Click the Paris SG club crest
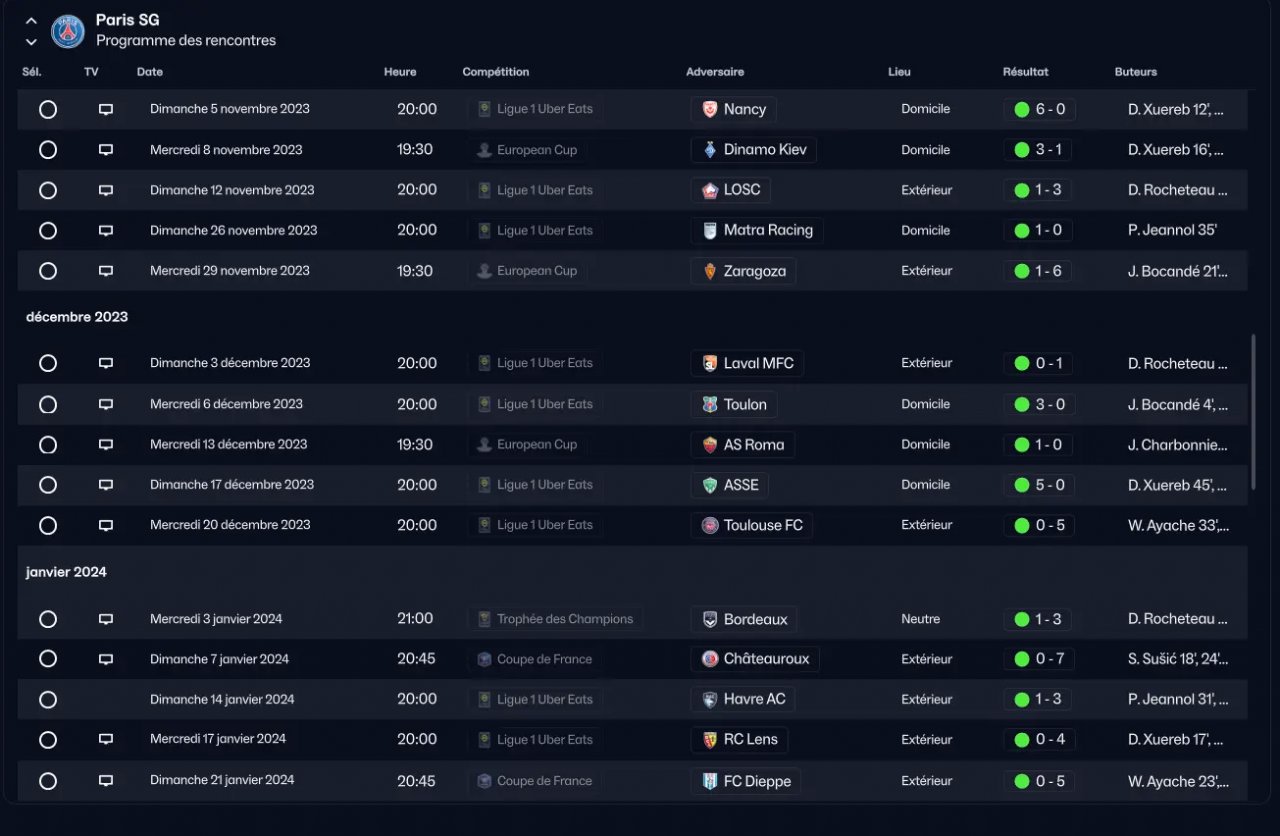 click(x=68, y=31)
